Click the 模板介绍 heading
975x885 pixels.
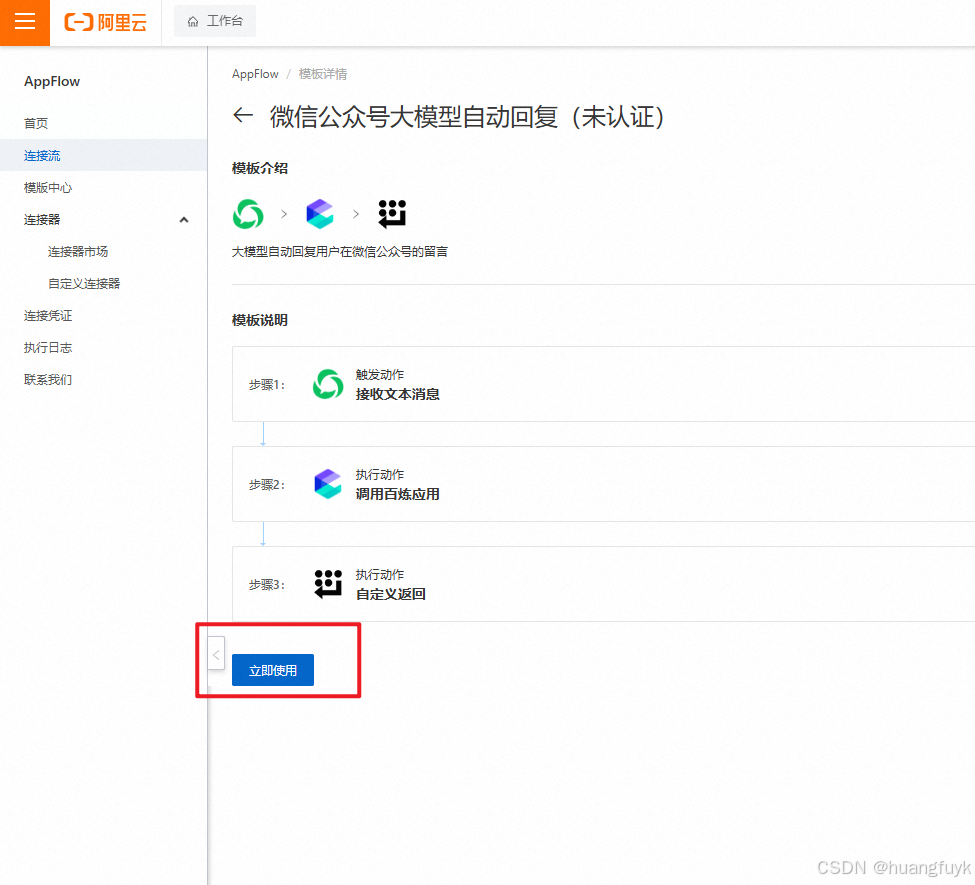(x=260, y=169)
